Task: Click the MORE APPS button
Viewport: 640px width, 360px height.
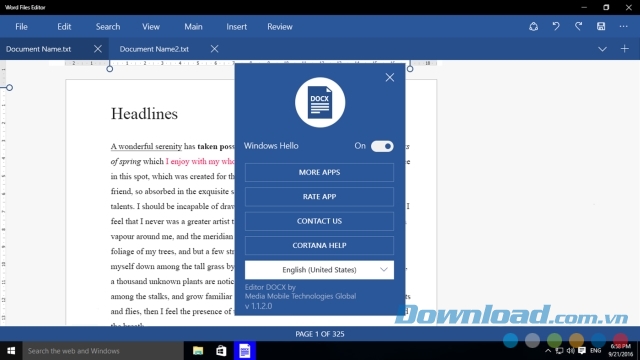Action: click(x=319, y=172)
